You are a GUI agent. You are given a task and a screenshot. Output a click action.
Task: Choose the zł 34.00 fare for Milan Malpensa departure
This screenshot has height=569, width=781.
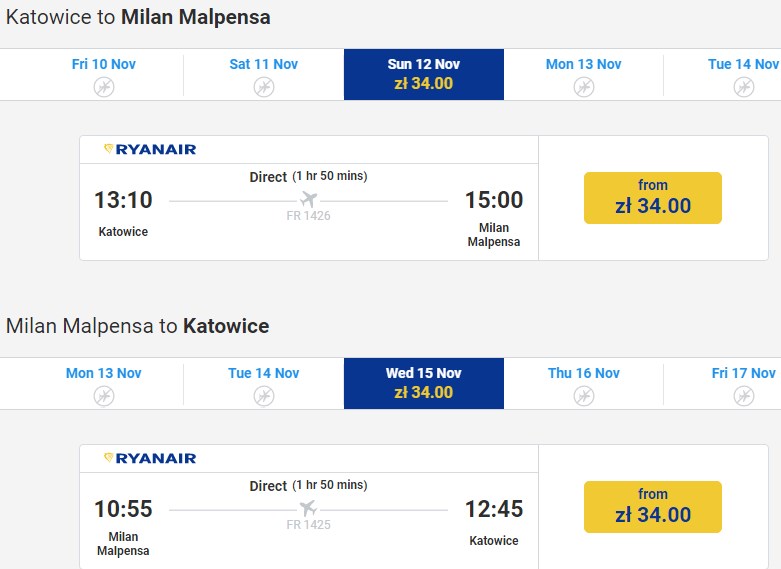click(653, 507)
